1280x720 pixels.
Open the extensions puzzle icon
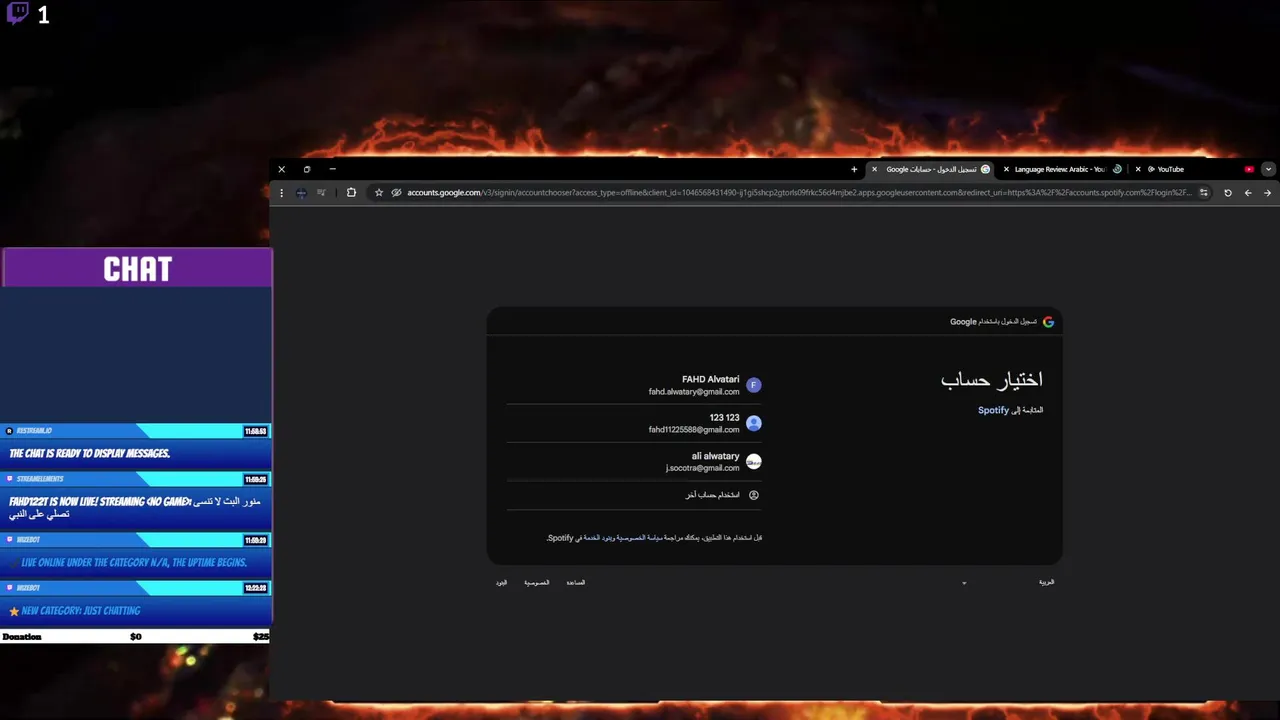(351, 193)
